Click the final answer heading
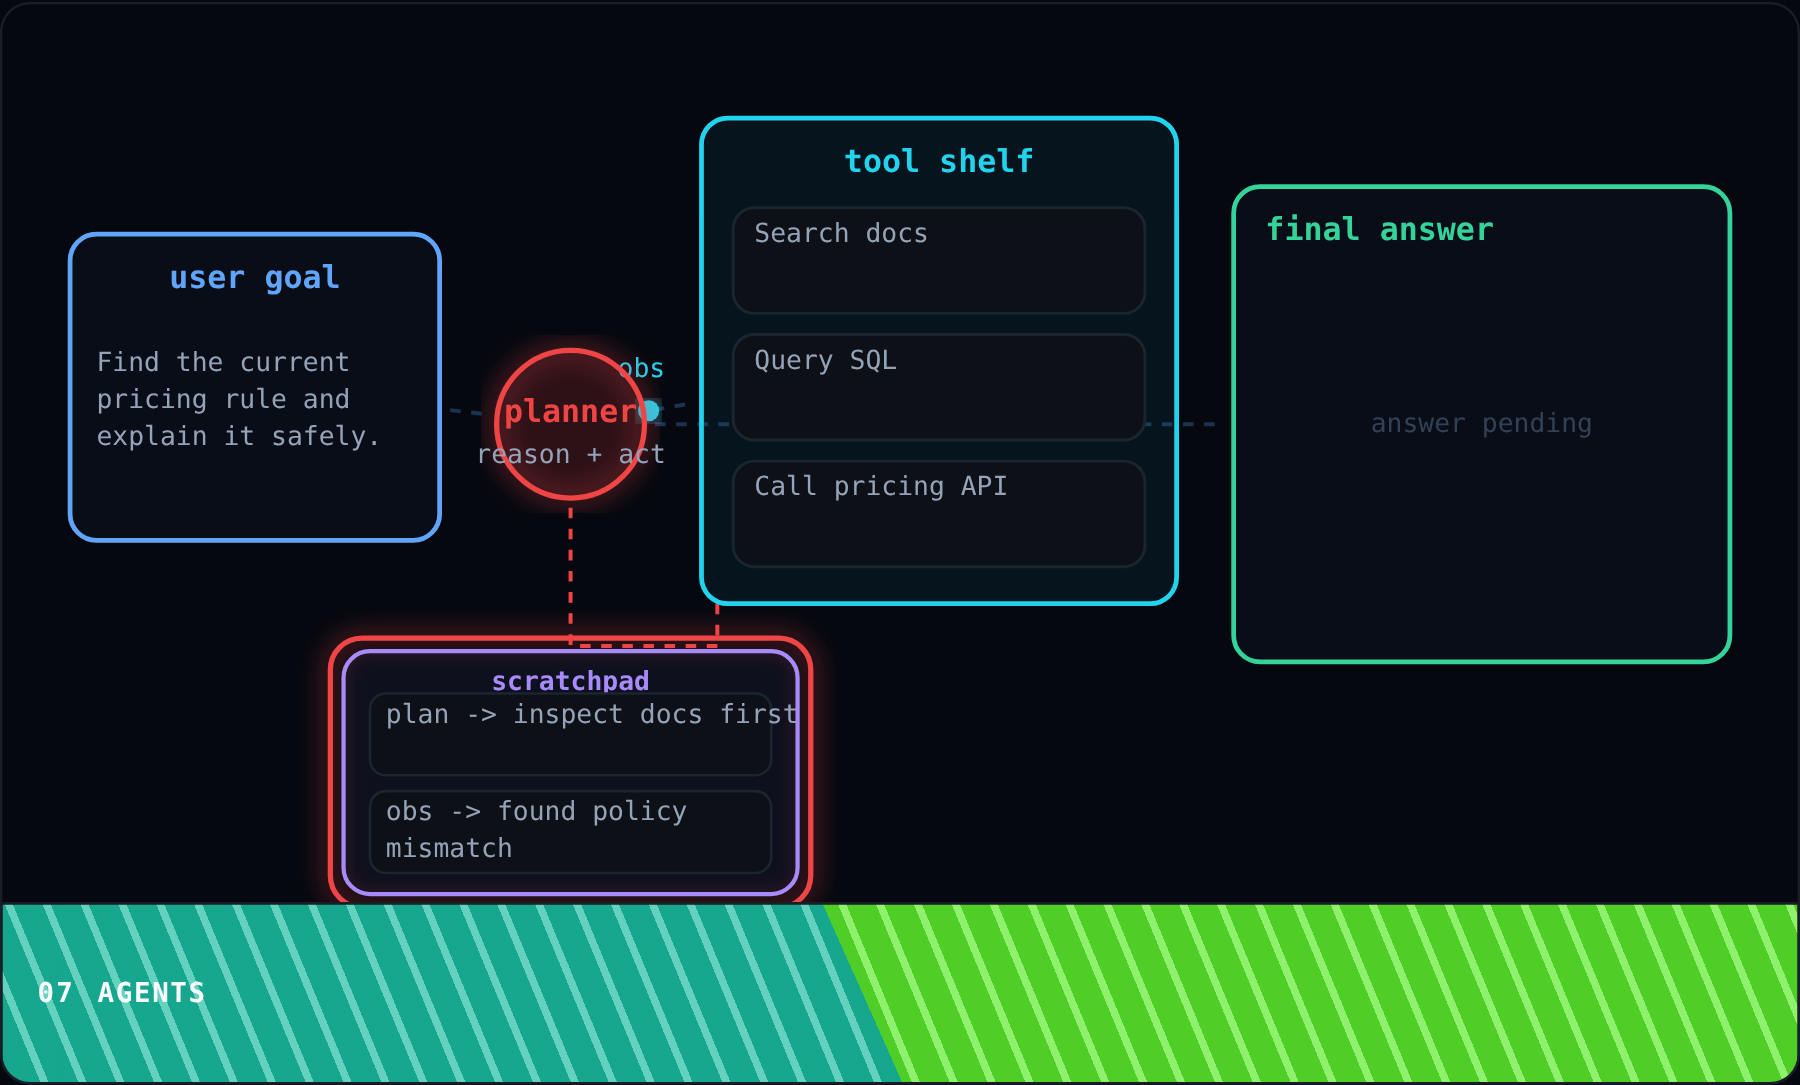1800x1085 pixels. (x=1379, y=230)
